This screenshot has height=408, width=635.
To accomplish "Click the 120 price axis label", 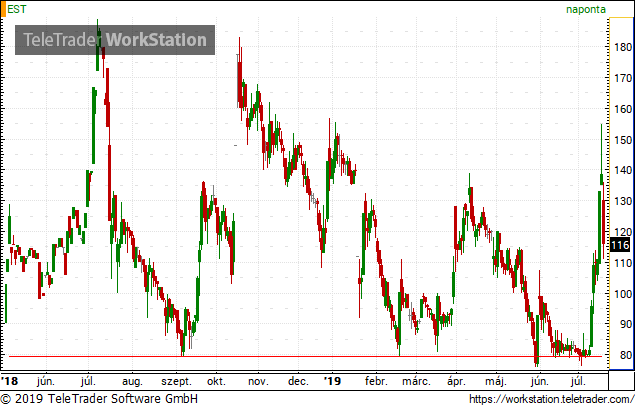I will tap(623, 232).
